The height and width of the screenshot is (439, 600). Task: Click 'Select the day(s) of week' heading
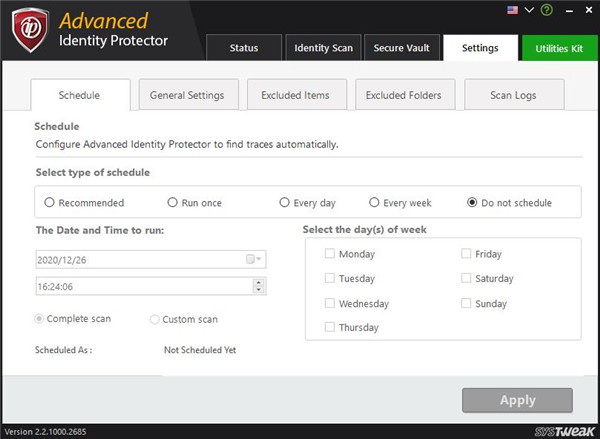[x=364, y=230]
